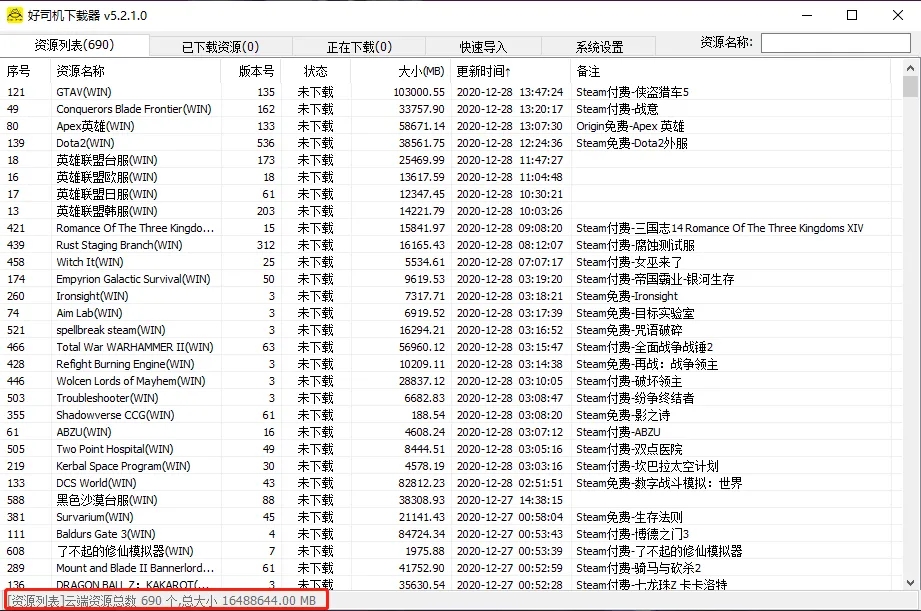Select the 黑色沙漠台服(WIN) row
The image size is (921, 611).
(451, 501)
